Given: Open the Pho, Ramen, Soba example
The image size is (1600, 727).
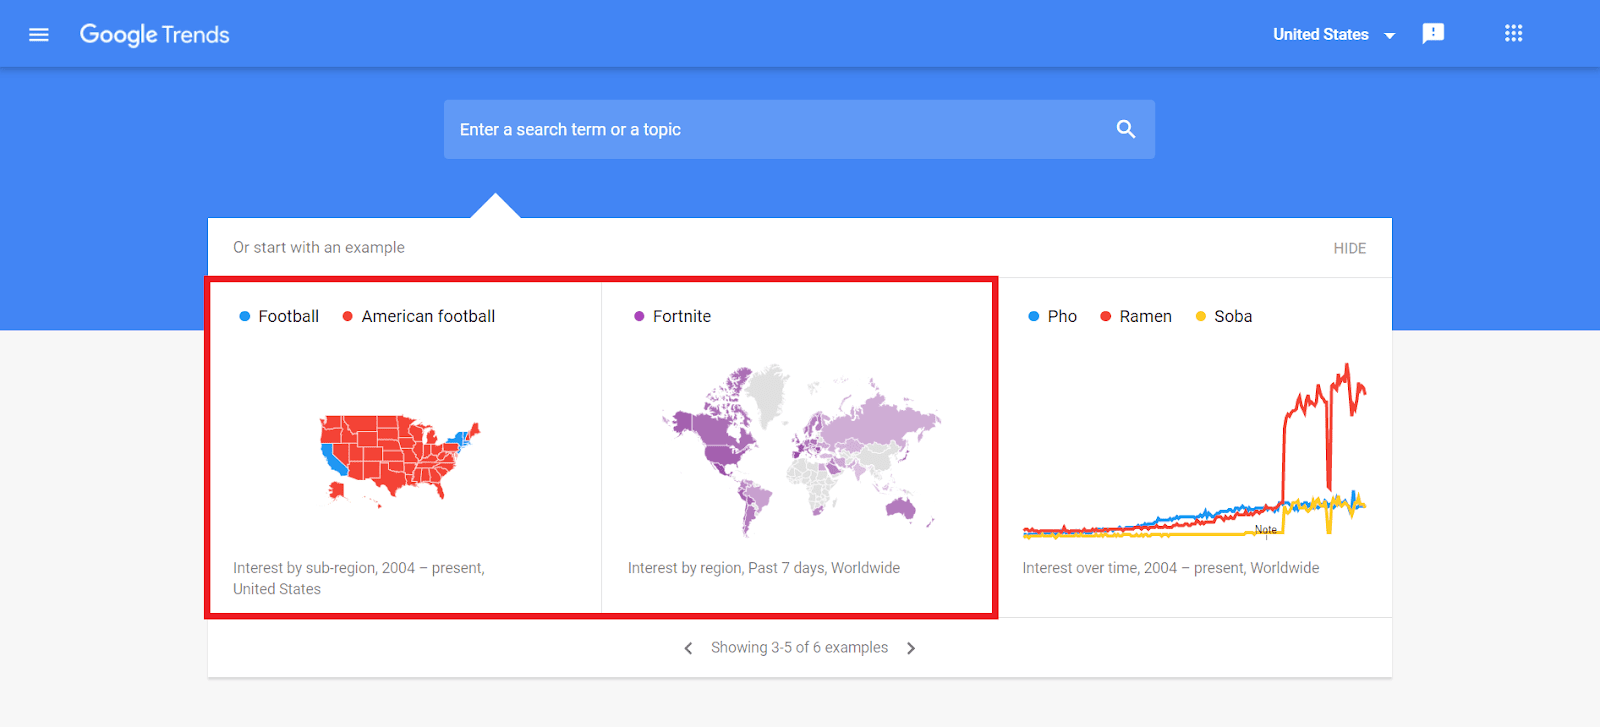Looking at the screenshot, I should coord(1194,448).
